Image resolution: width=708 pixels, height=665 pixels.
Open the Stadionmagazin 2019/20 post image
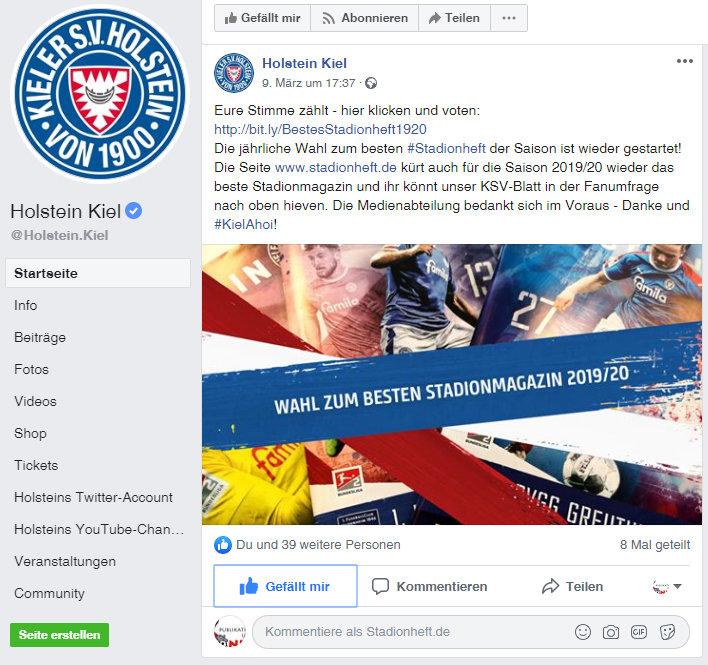coord(452,384)
